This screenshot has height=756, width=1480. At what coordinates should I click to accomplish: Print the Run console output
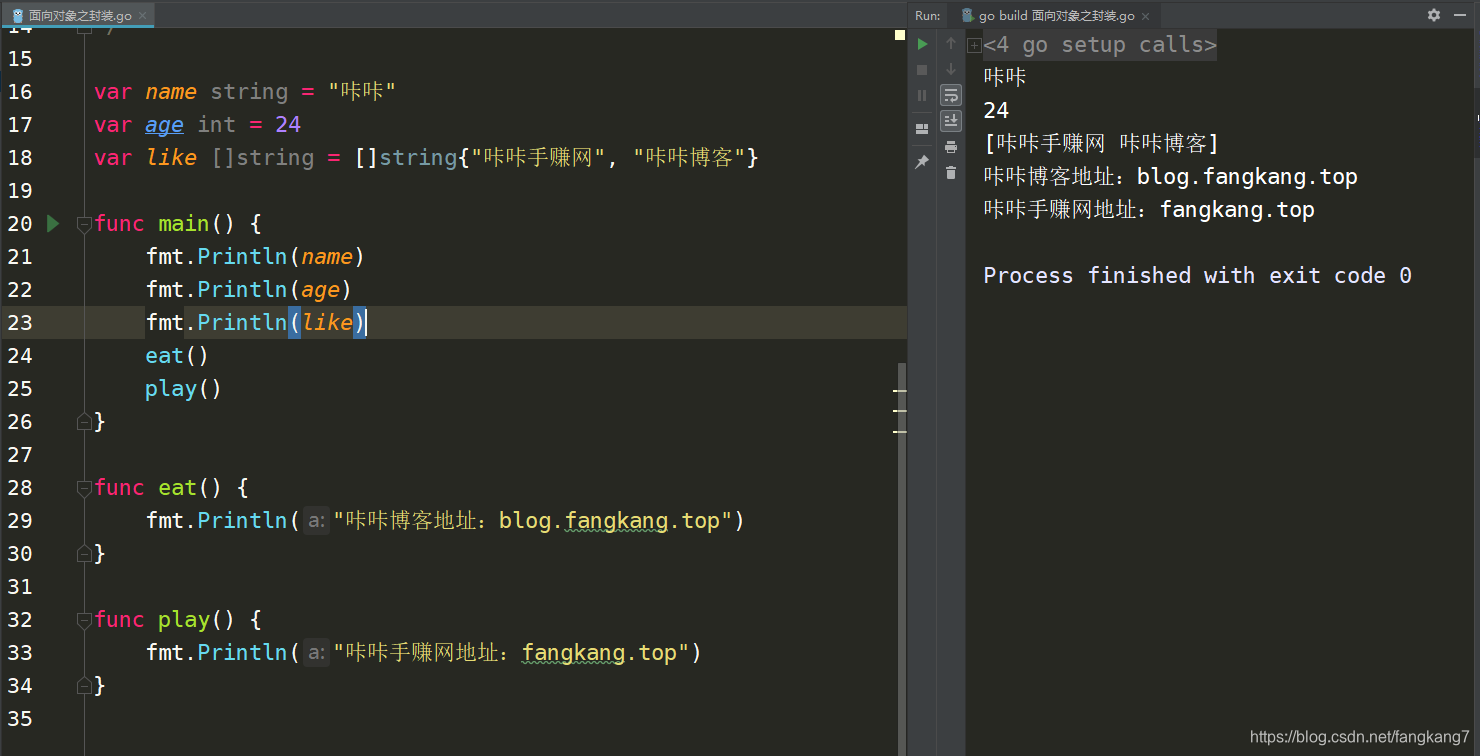tap(951, 147)
